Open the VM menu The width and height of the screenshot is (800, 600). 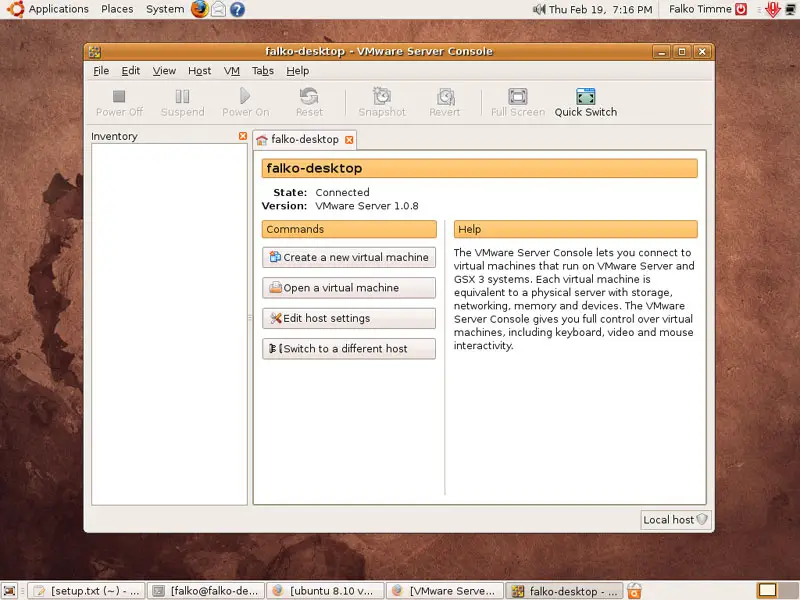232,71
